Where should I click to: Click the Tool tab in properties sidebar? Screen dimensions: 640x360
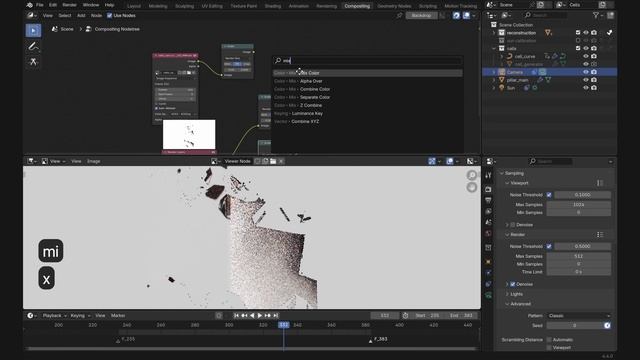(x=489, y=176)
